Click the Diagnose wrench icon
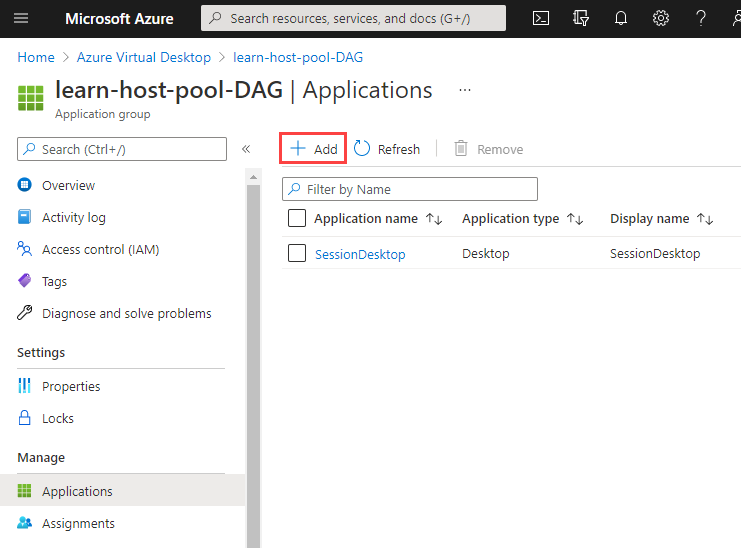Image resolution: width=741 pixels, height=548 pixels. pos(25,312)
